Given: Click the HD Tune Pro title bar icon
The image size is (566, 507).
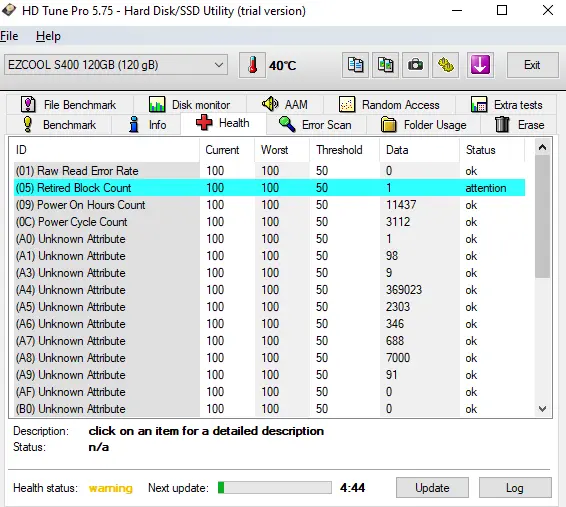Looking at the screenshot, I should [x=9, y=10].
